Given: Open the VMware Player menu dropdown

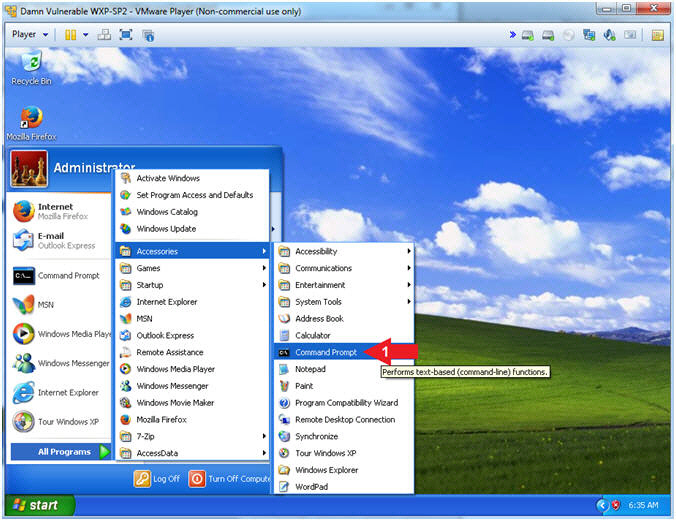Looking at the screenshot, I should pyautogui.click(x=30, y=35).
